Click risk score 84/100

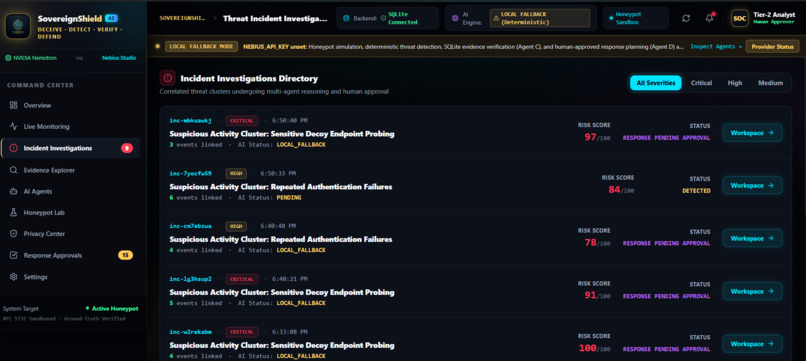(621, 190)
